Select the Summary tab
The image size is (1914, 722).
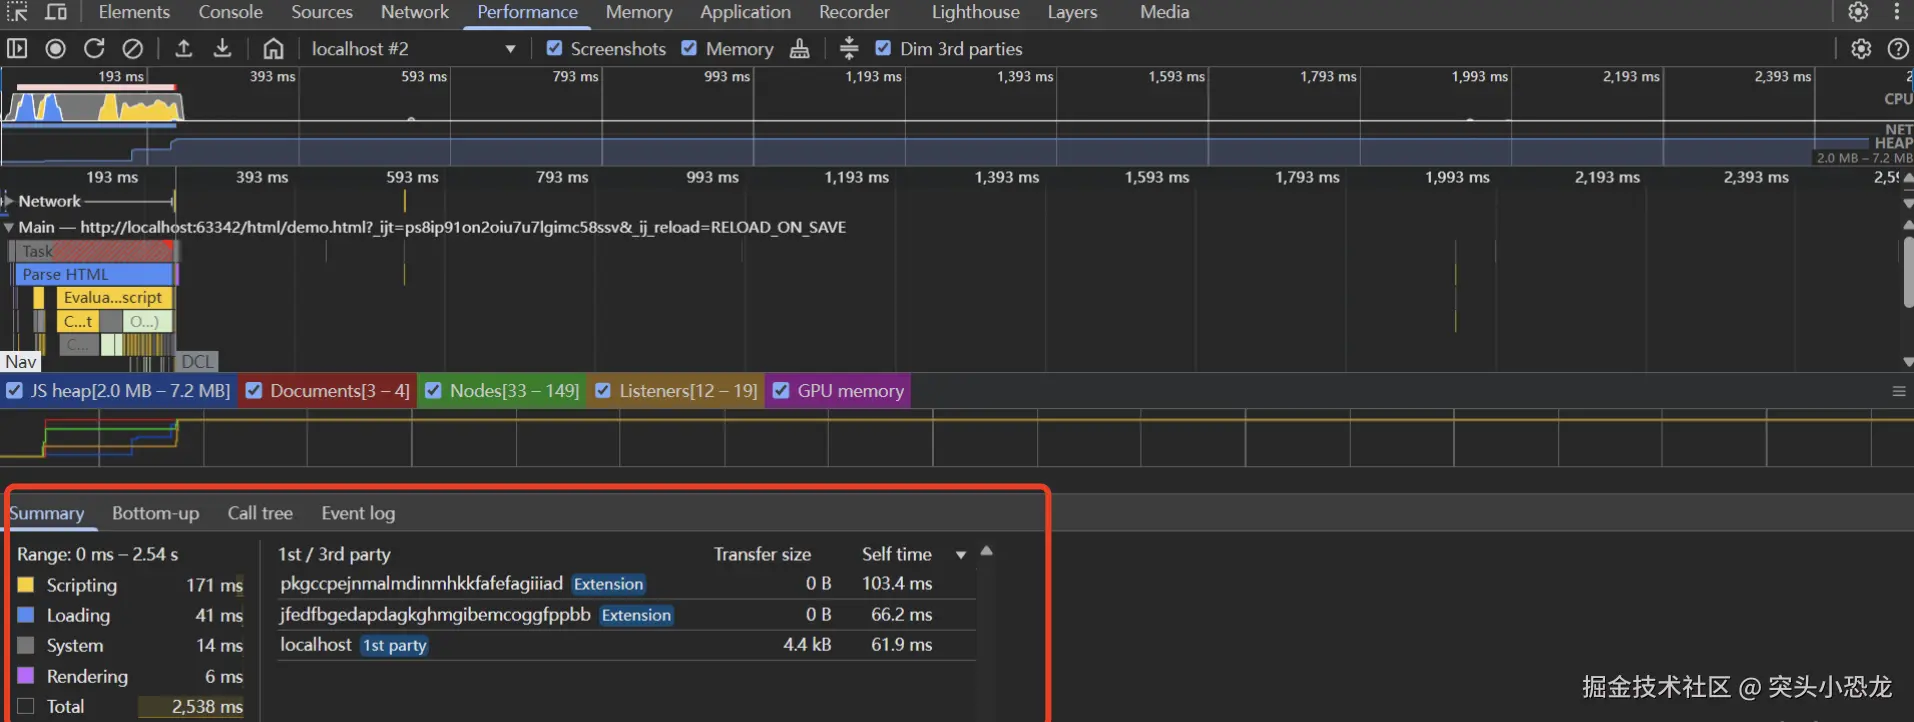(47, 513)
